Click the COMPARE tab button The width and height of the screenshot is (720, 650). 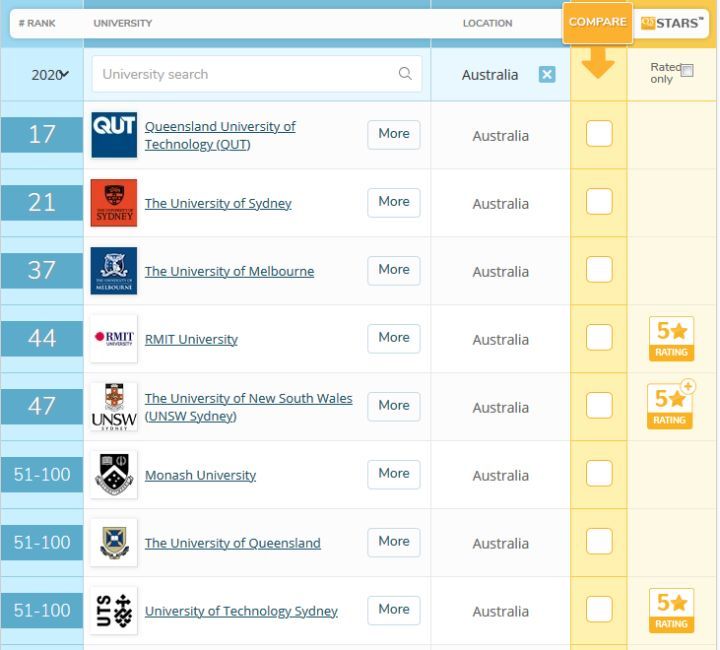pyautogui.click(x=597, y=22)
